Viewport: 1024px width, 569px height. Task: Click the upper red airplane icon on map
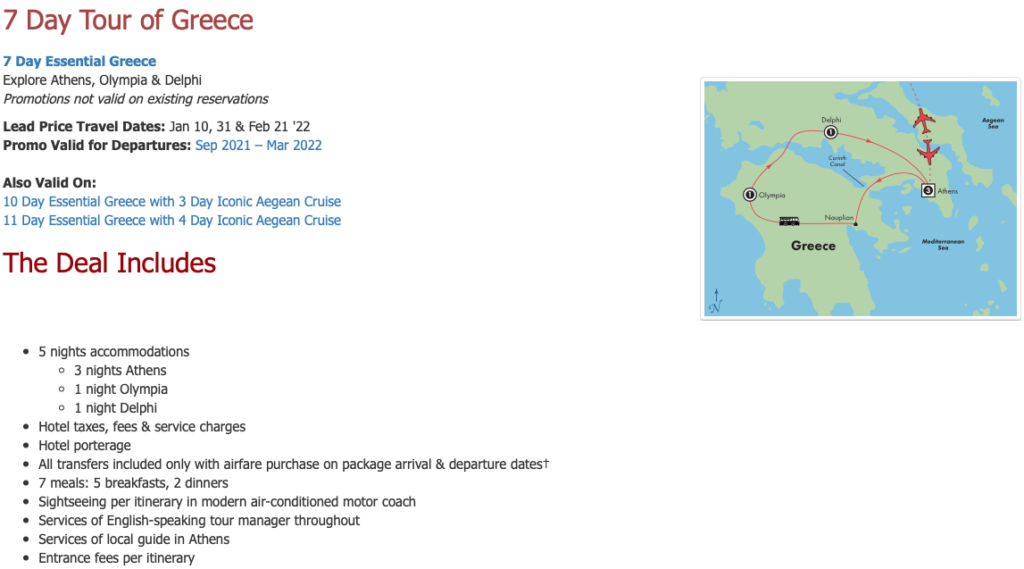pyautogui.click(x=923, y=122)
